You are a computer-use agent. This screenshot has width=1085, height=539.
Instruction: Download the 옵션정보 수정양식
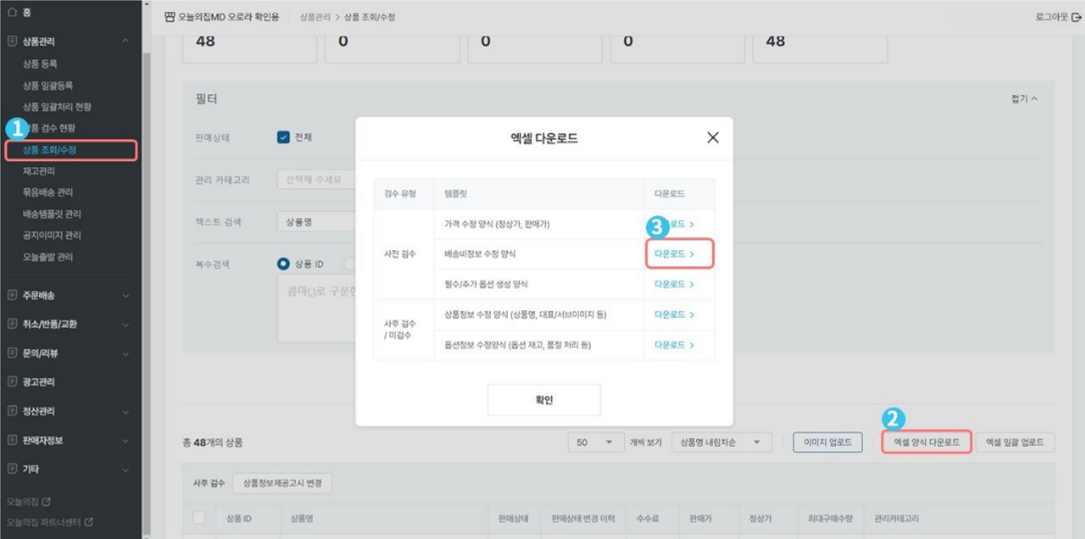point(674,345)
